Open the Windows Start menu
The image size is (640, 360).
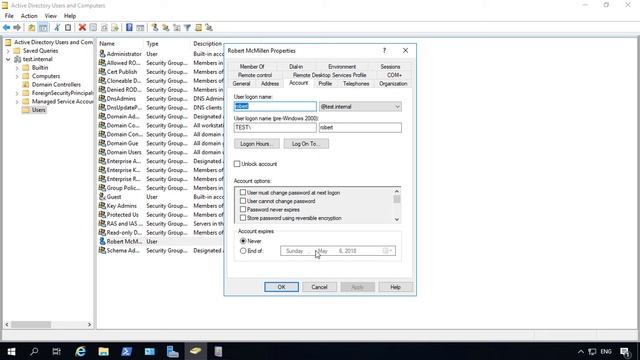(x=11, y=351)
